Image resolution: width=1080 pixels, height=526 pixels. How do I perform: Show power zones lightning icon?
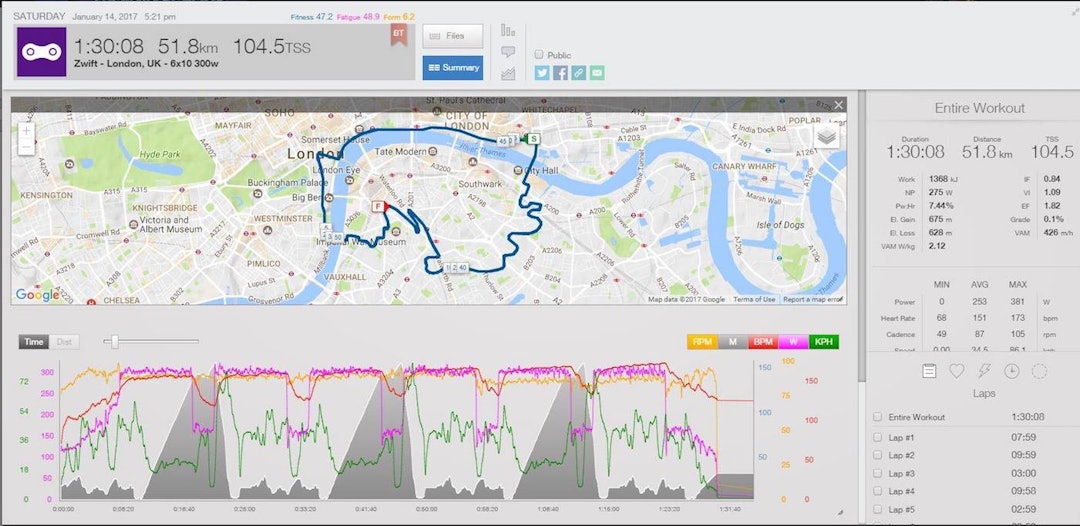click(984, 371)
